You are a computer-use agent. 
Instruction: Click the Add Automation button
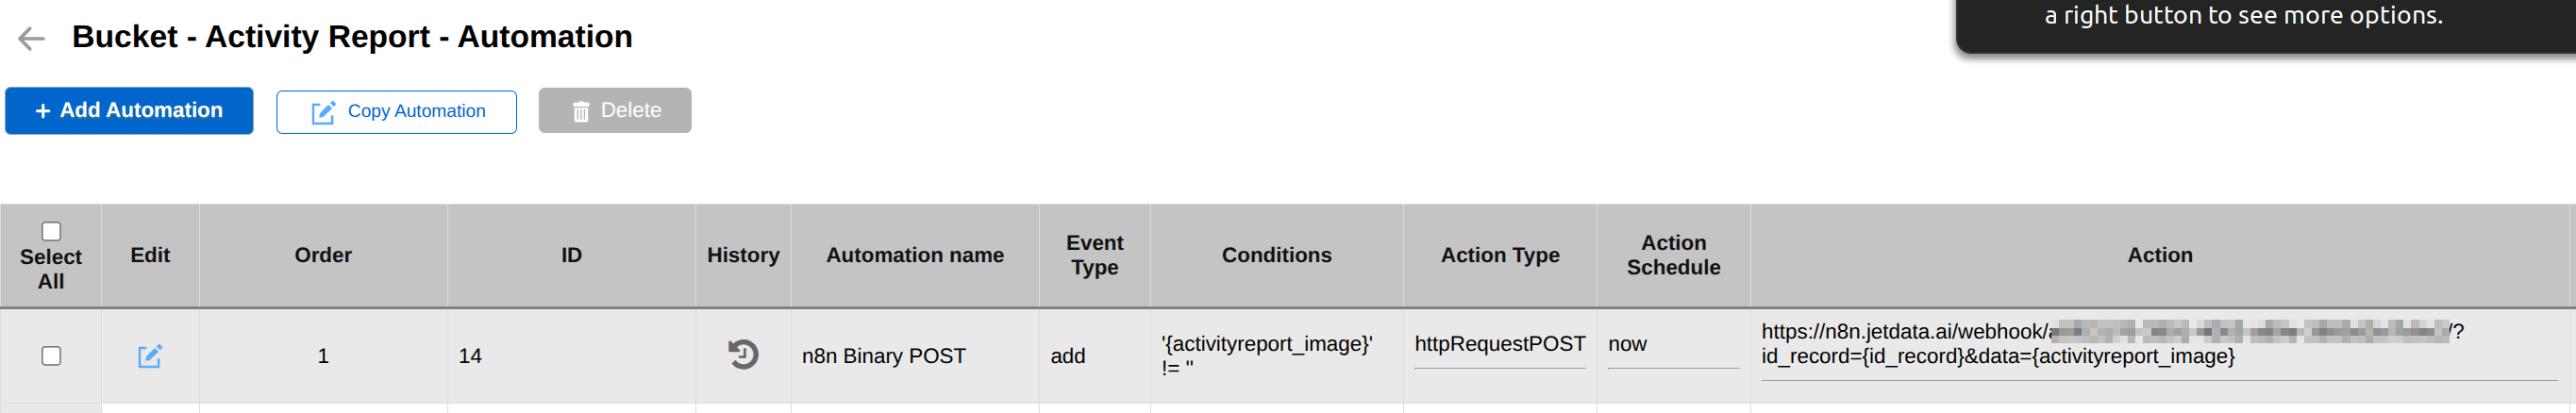coord(129,111)
